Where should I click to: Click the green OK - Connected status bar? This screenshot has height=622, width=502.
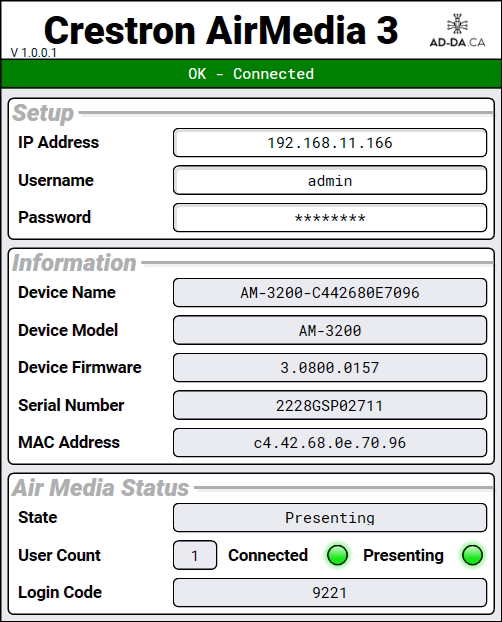click(x=251, y=74)
